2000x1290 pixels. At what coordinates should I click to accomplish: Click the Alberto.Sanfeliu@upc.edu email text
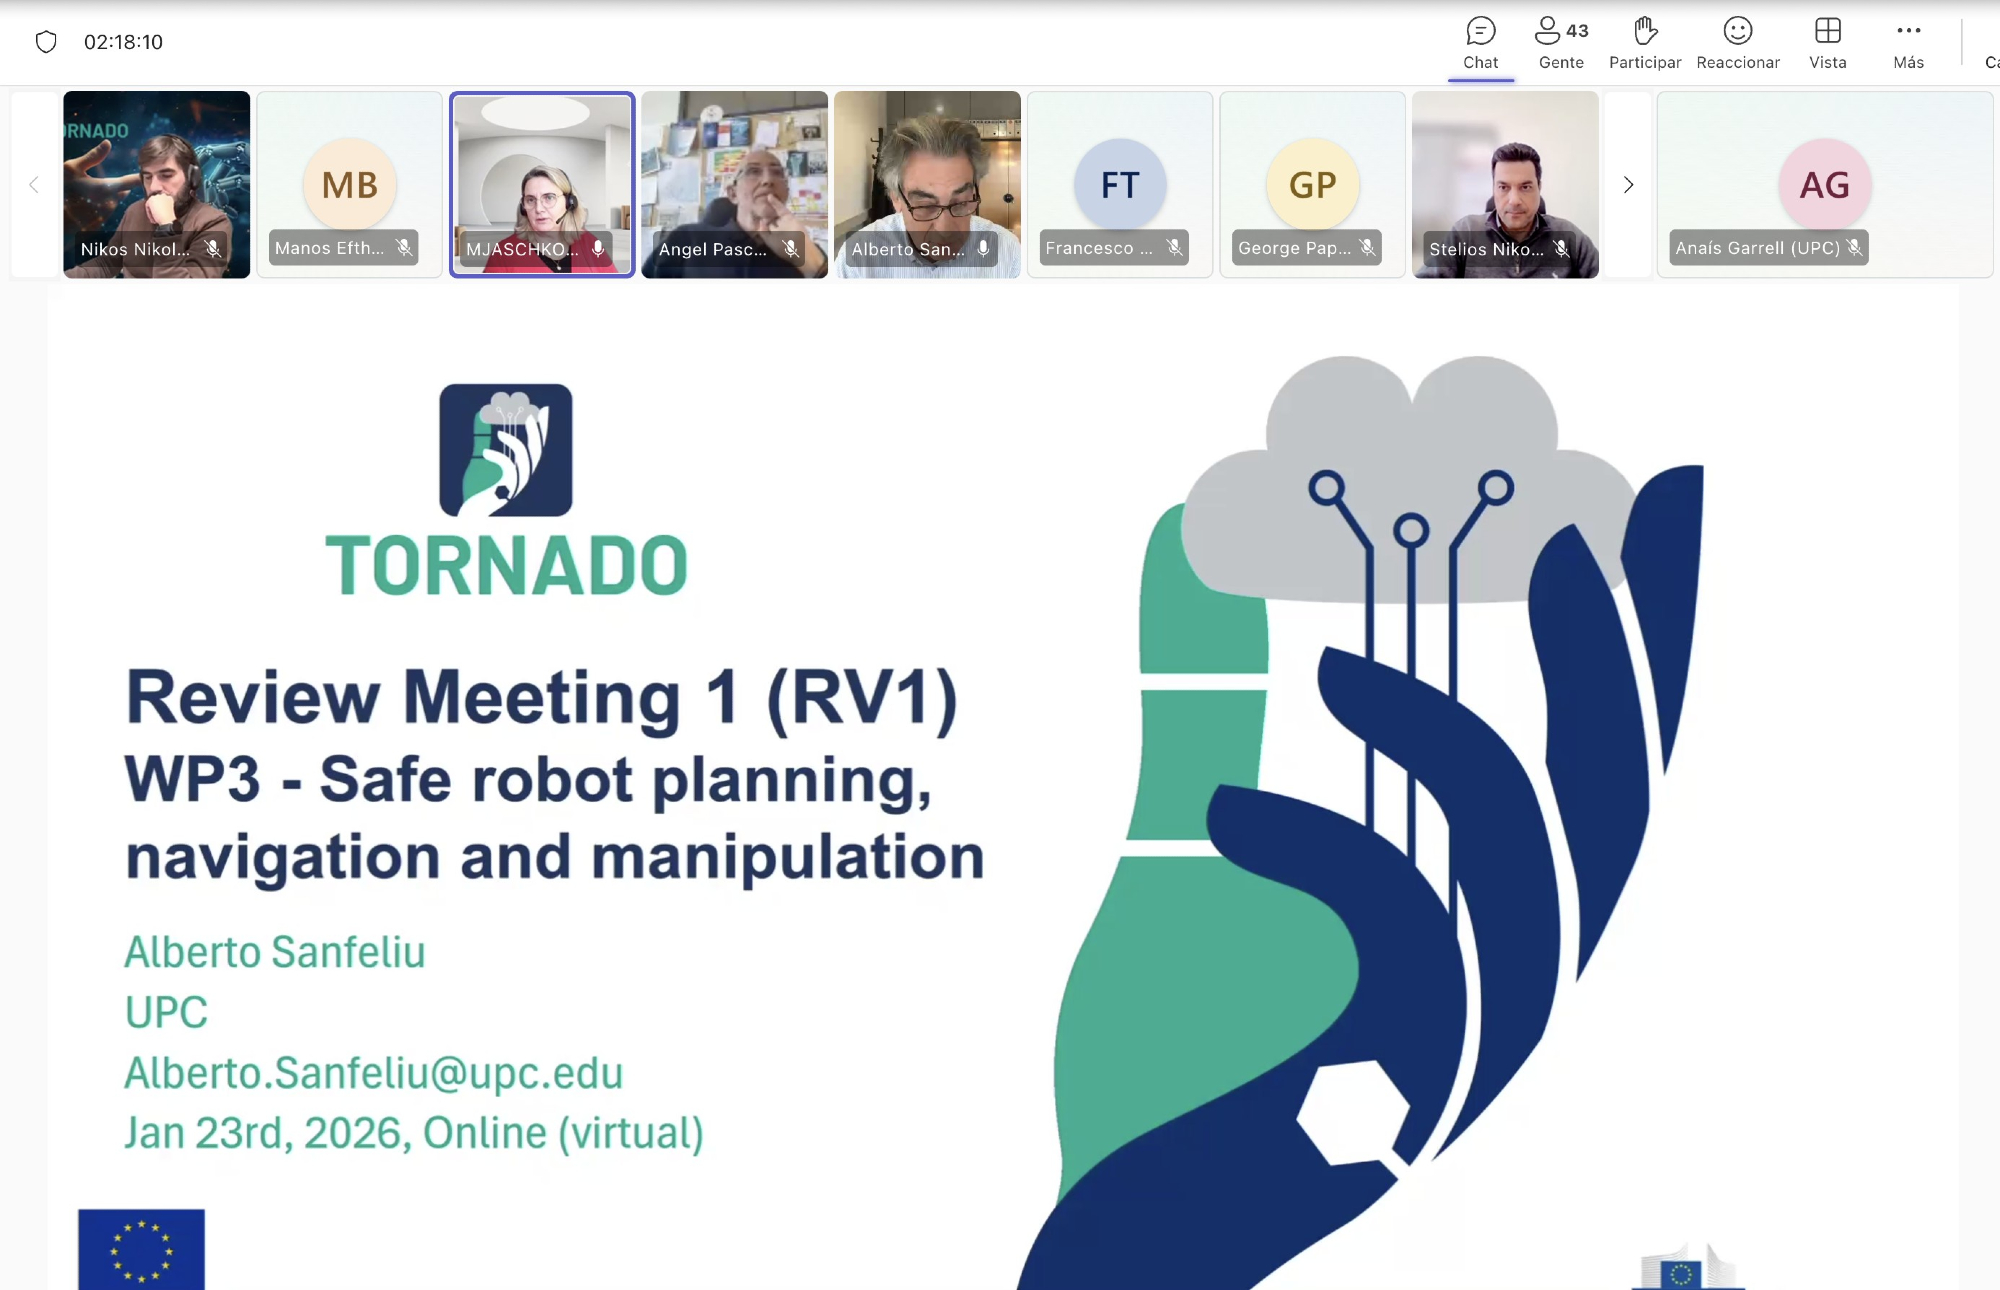[373, 1073]
